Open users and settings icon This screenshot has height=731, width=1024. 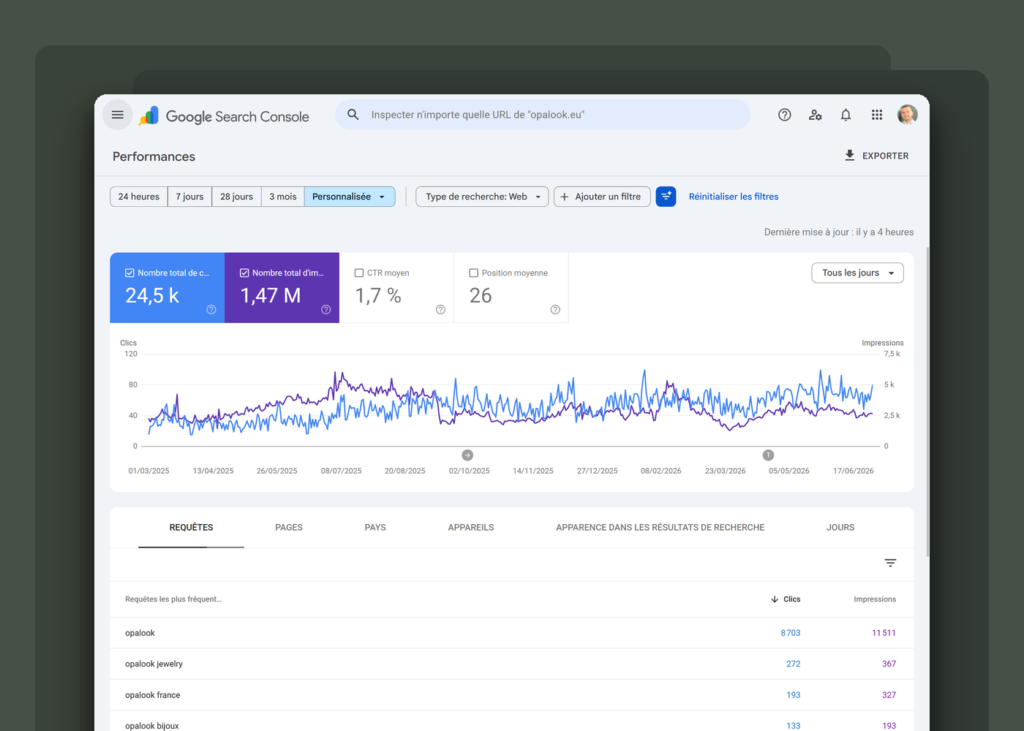[x=815, y=115]
